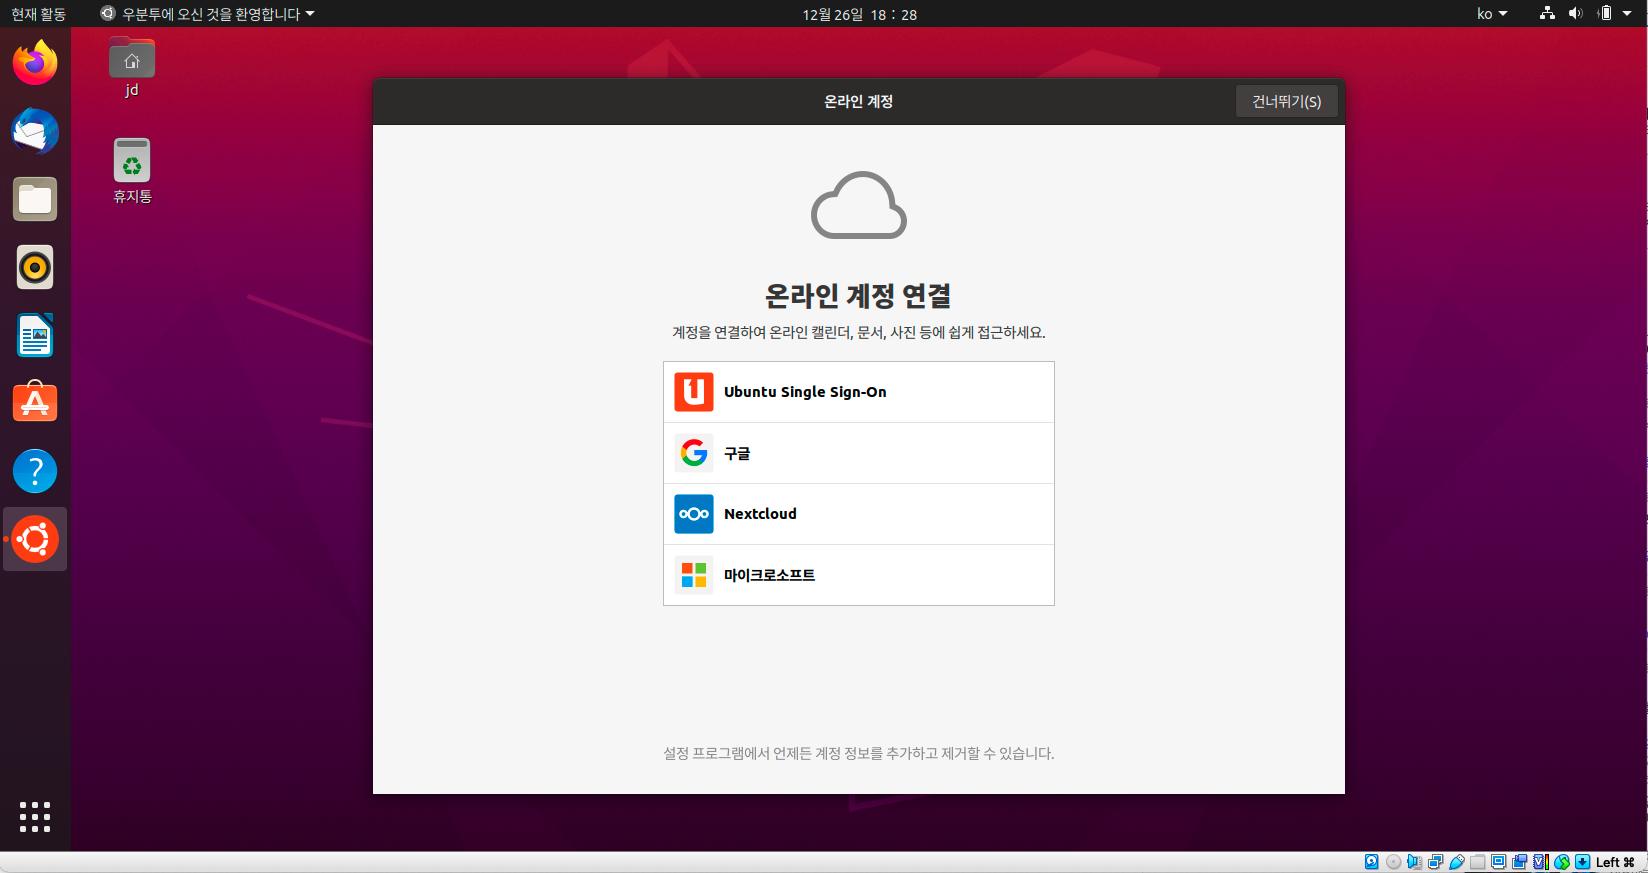Select the Ubuntu welcome app in dock
The width and height of the screenshot is (1648, 873).
click(35, 539)
